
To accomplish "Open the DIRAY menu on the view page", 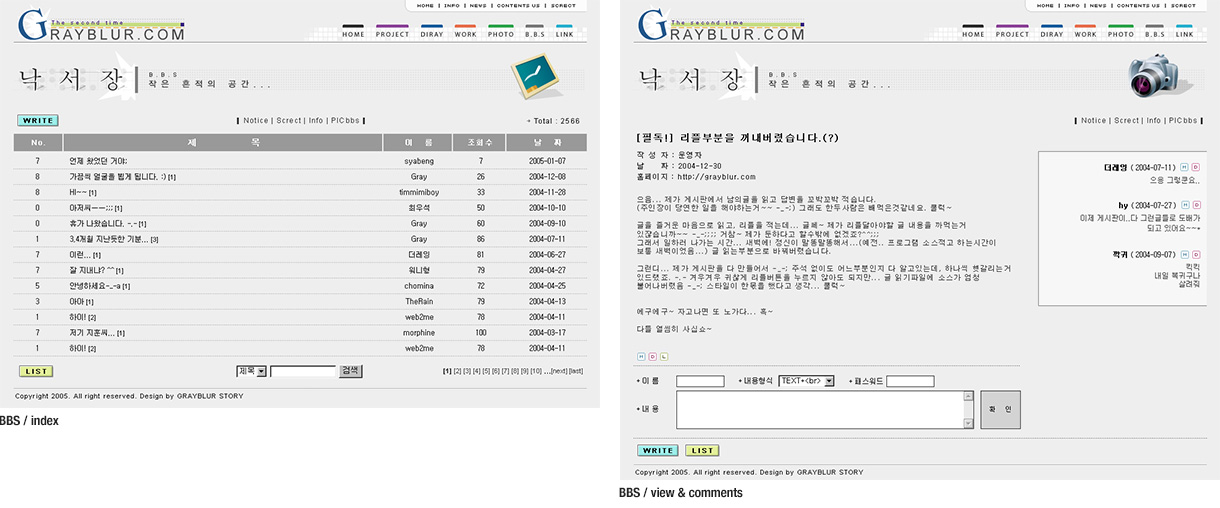I will [x=1051, y=31].
